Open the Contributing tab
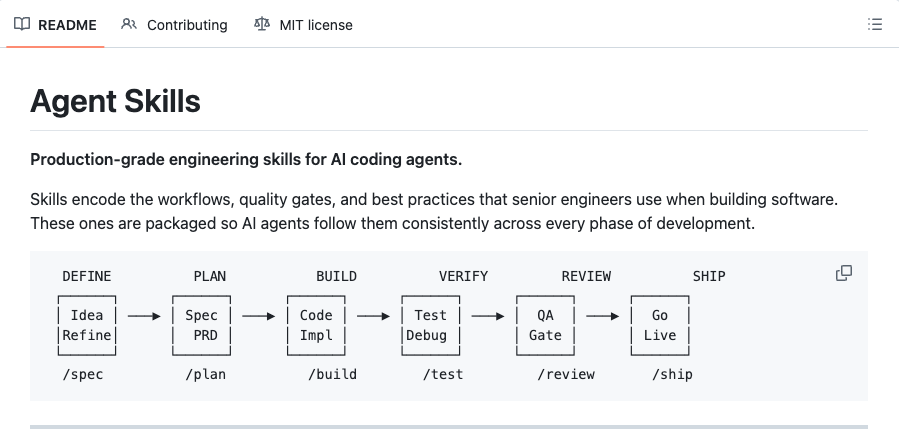 point(187,25)
